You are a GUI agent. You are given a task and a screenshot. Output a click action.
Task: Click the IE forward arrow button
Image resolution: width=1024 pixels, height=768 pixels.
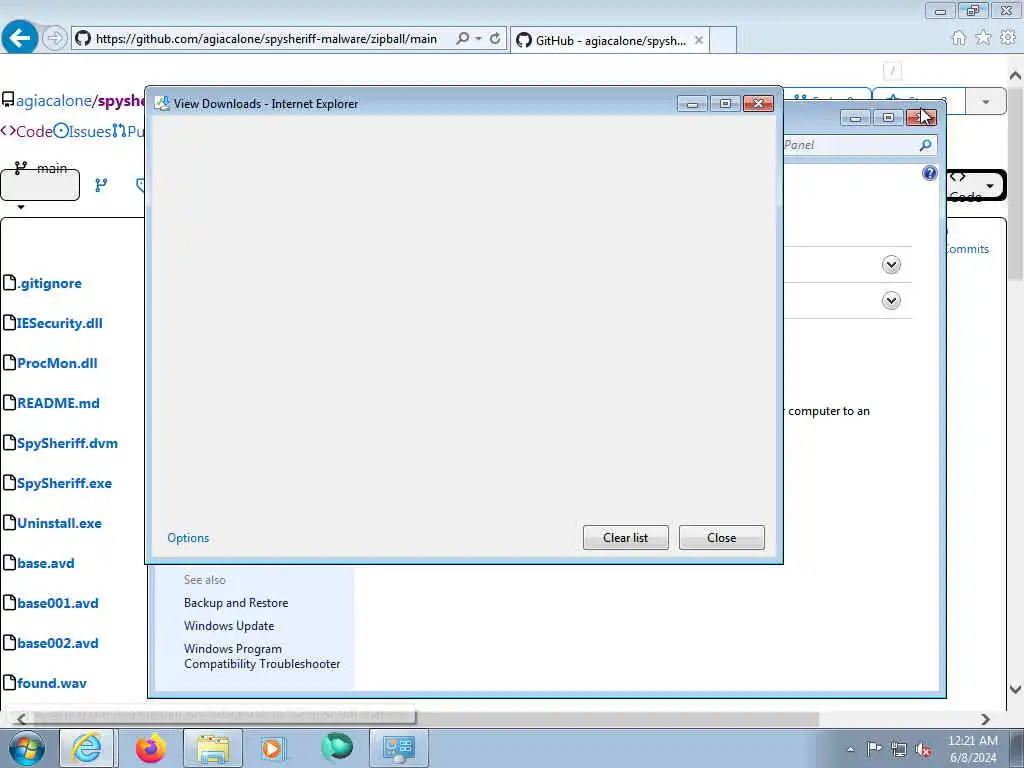coord(54,39)
